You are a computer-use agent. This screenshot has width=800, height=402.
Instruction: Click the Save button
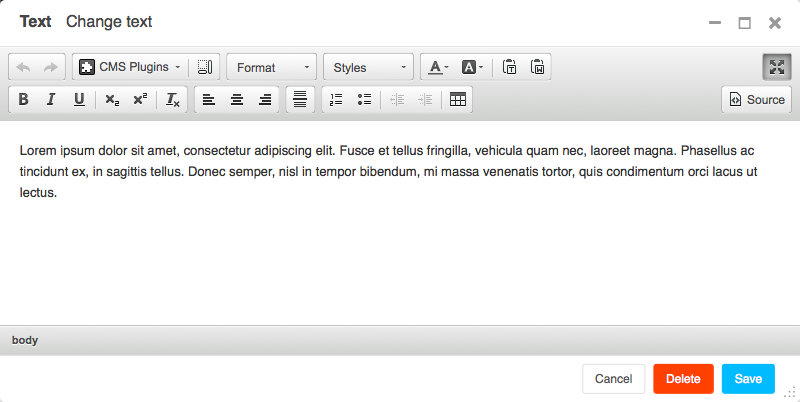tap(748, 379)
